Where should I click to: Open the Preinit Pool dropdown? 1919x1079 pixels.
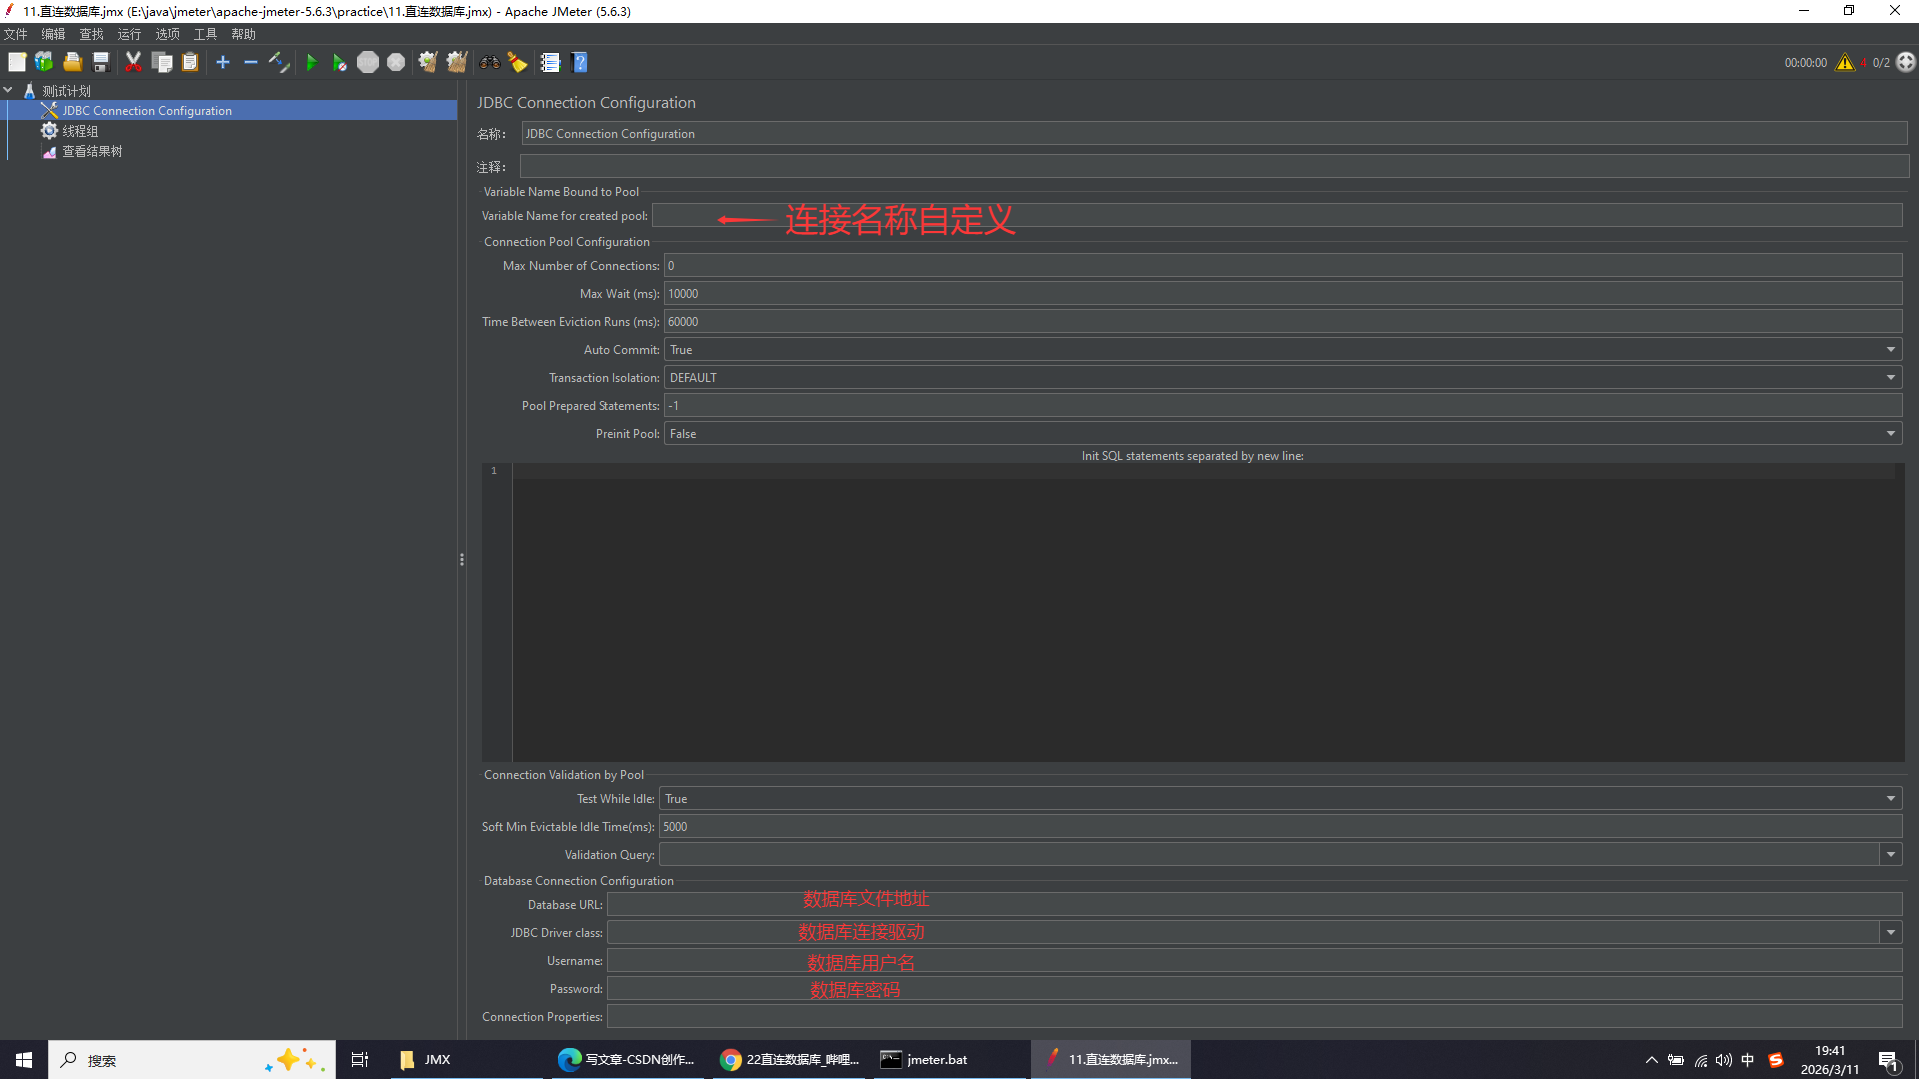tap(1283, 434)
